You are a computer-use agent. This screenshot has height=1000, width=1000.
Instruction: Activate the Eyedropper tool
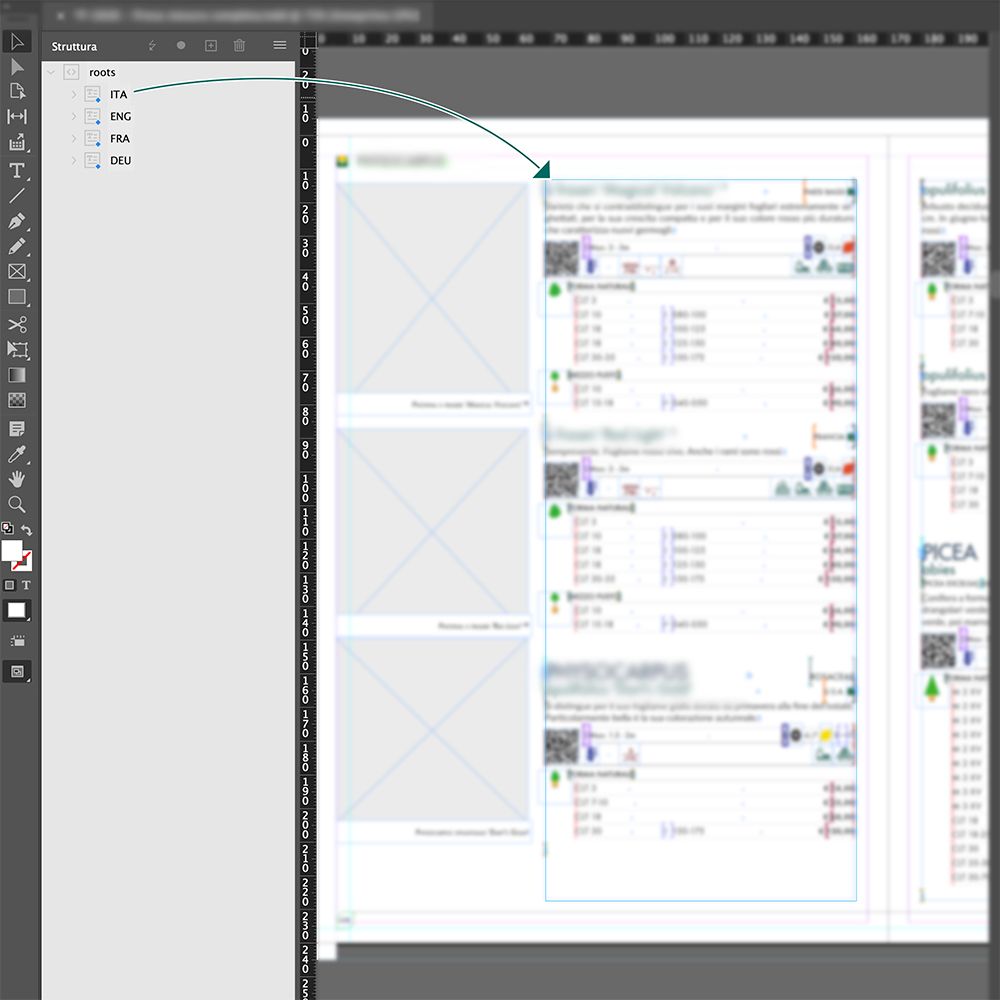[x=17, y=455]
